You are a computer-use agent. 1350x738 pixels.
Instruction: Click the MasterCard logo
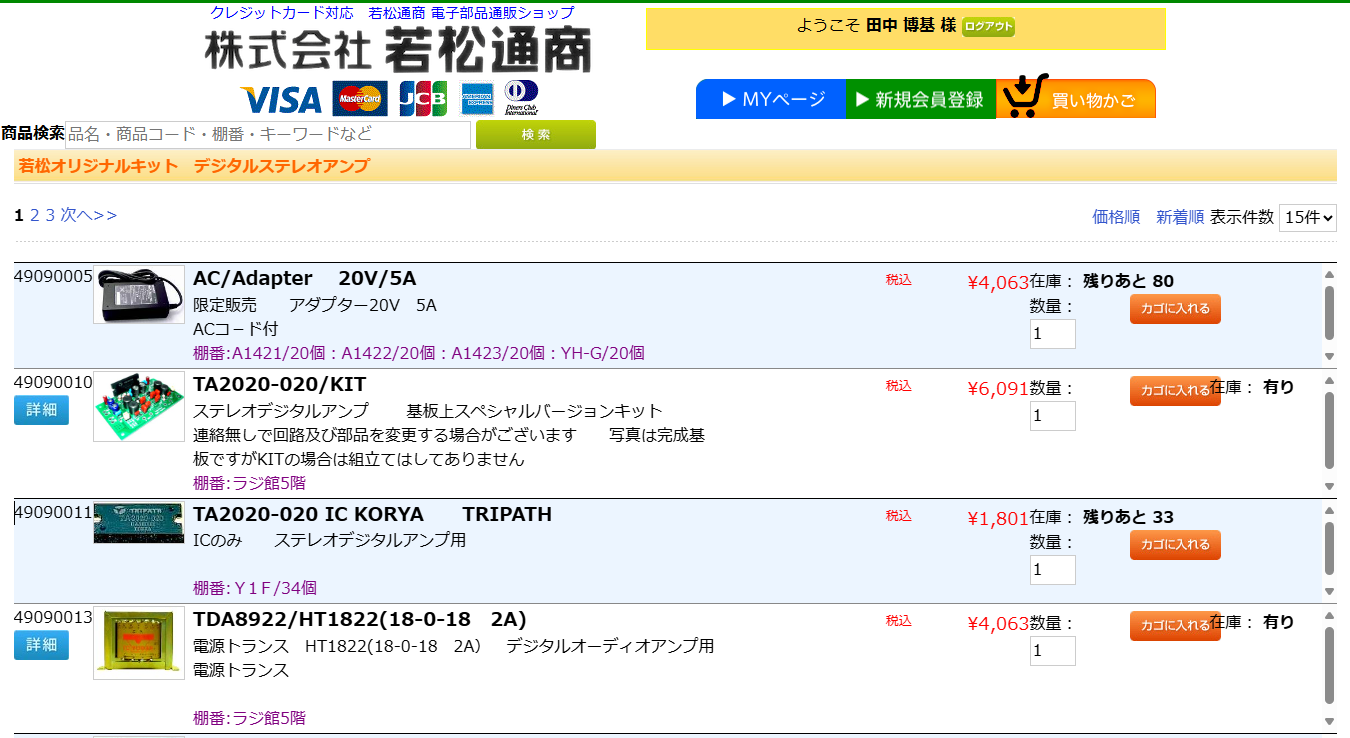tap(359, 99)
